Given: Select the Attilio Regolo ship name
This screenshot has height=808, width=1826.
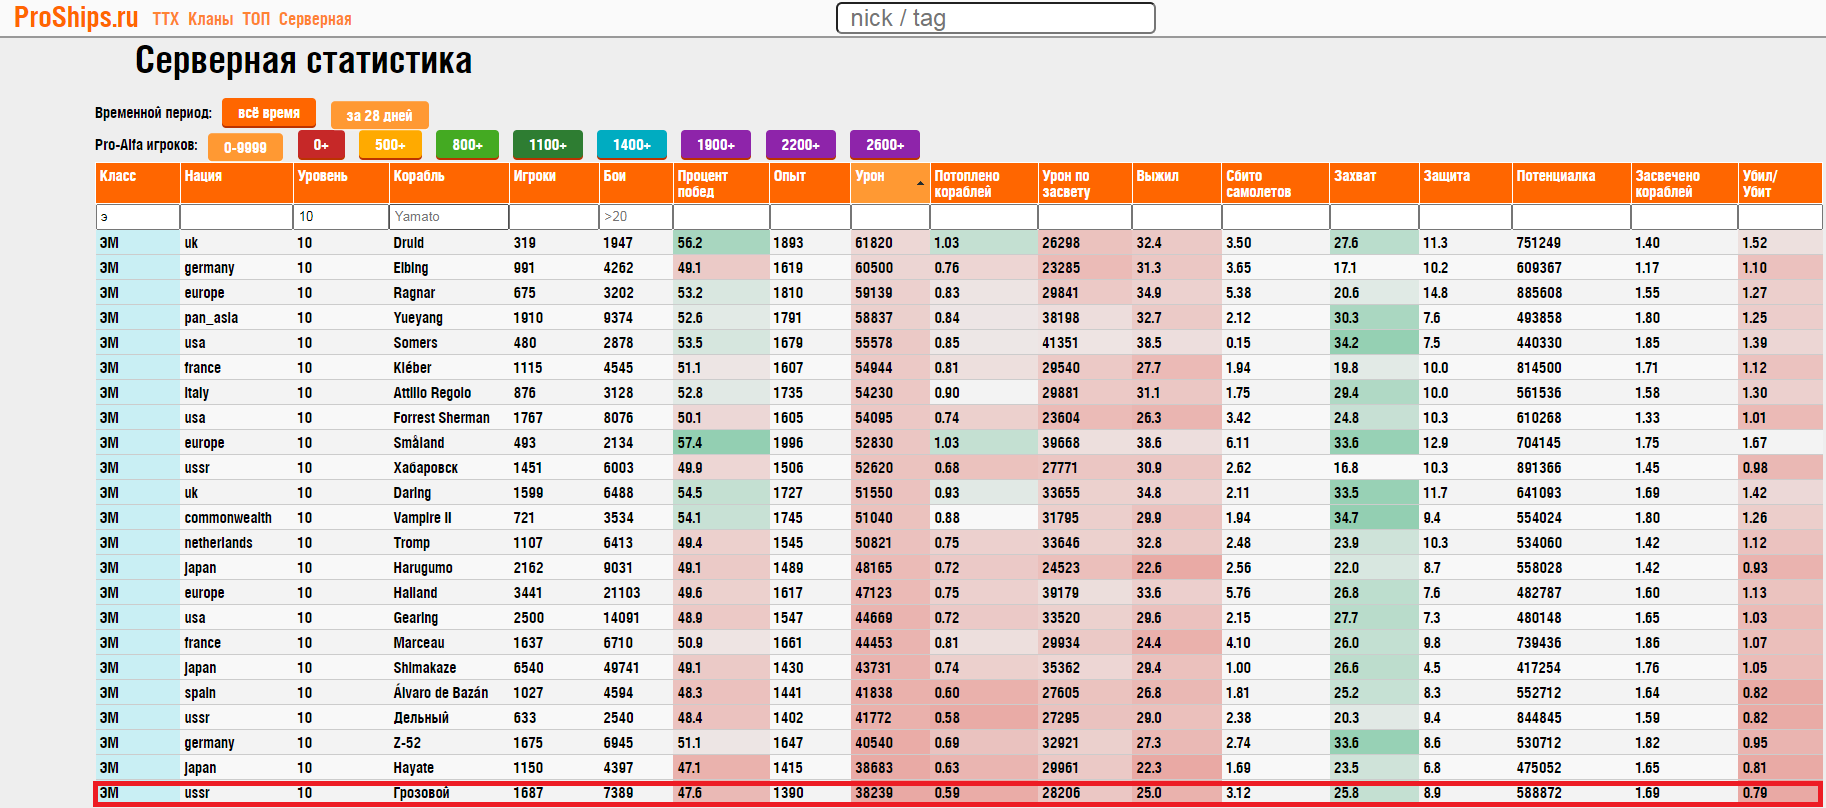Looking at the screenshot, I should pyautogui.click(x=432, y=393).
